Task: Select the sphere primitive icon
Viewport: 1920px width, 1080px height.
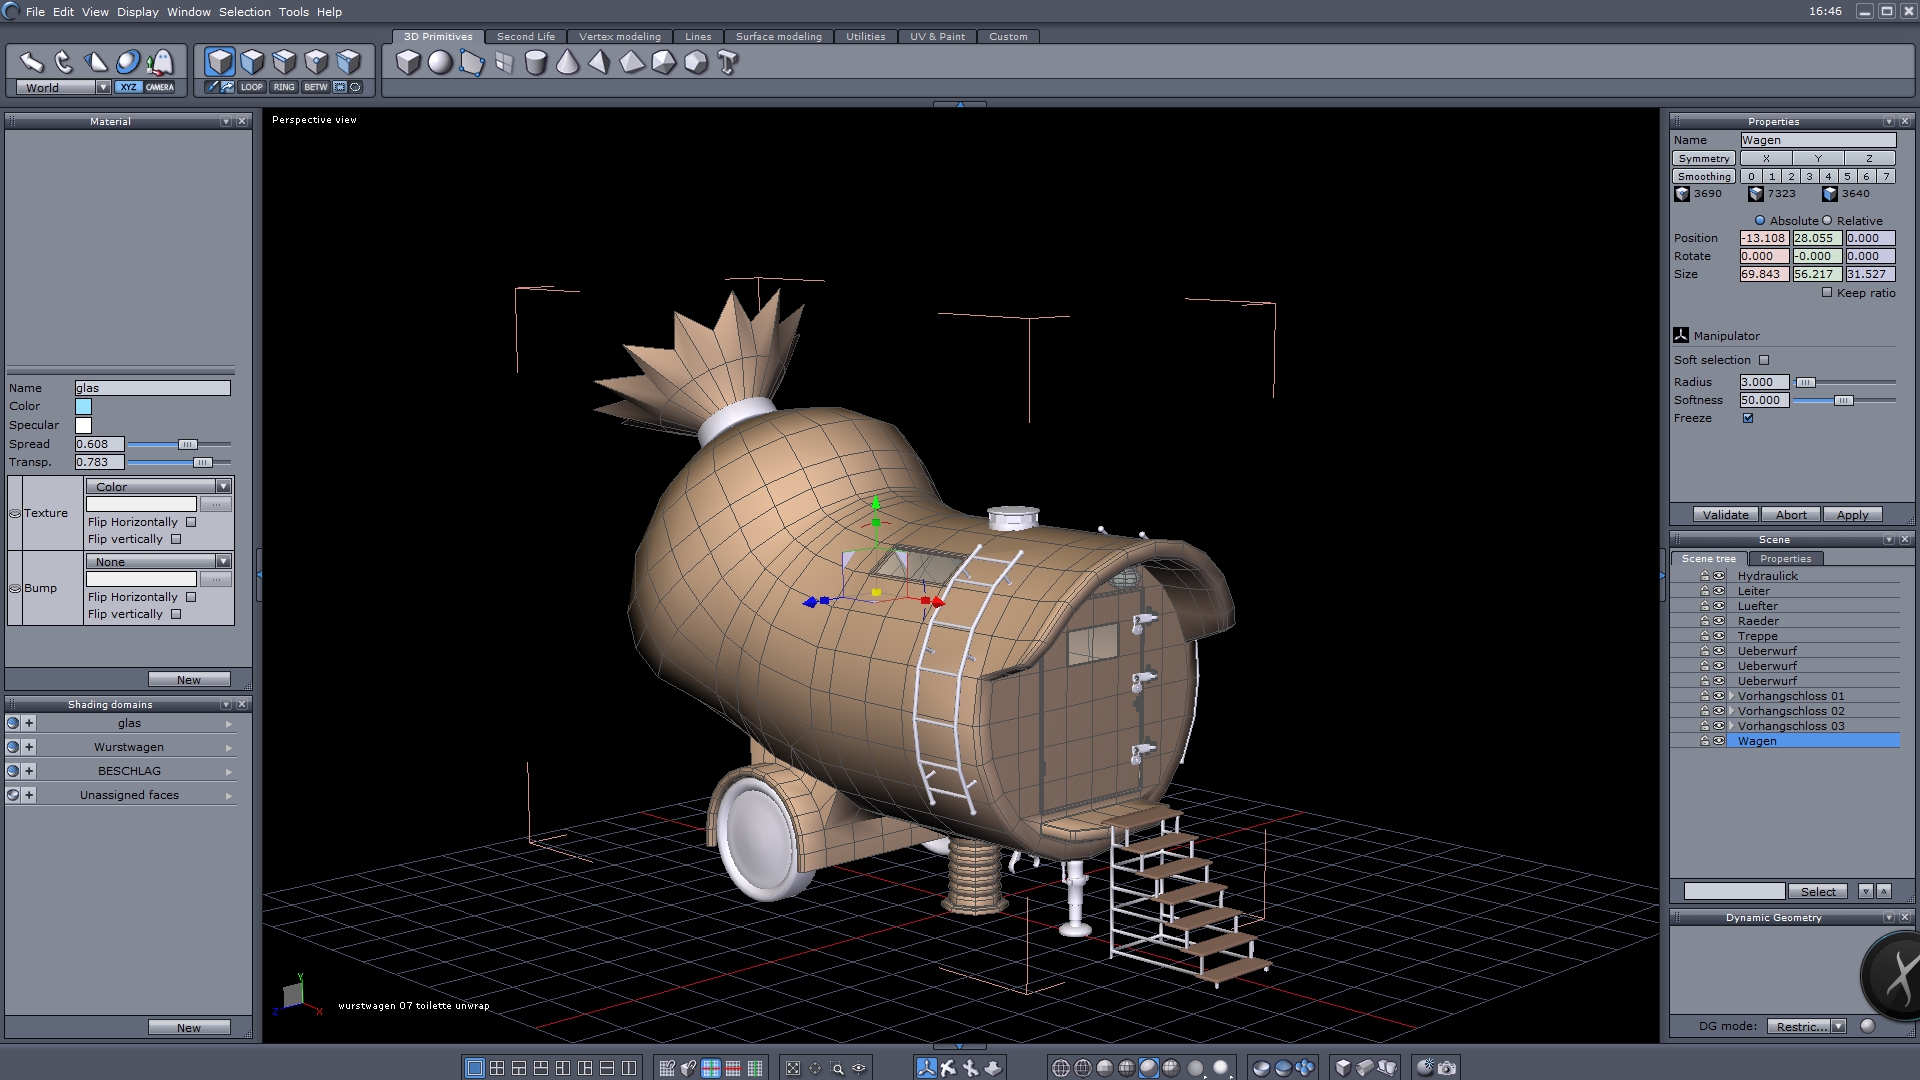Action: (440, 63)
